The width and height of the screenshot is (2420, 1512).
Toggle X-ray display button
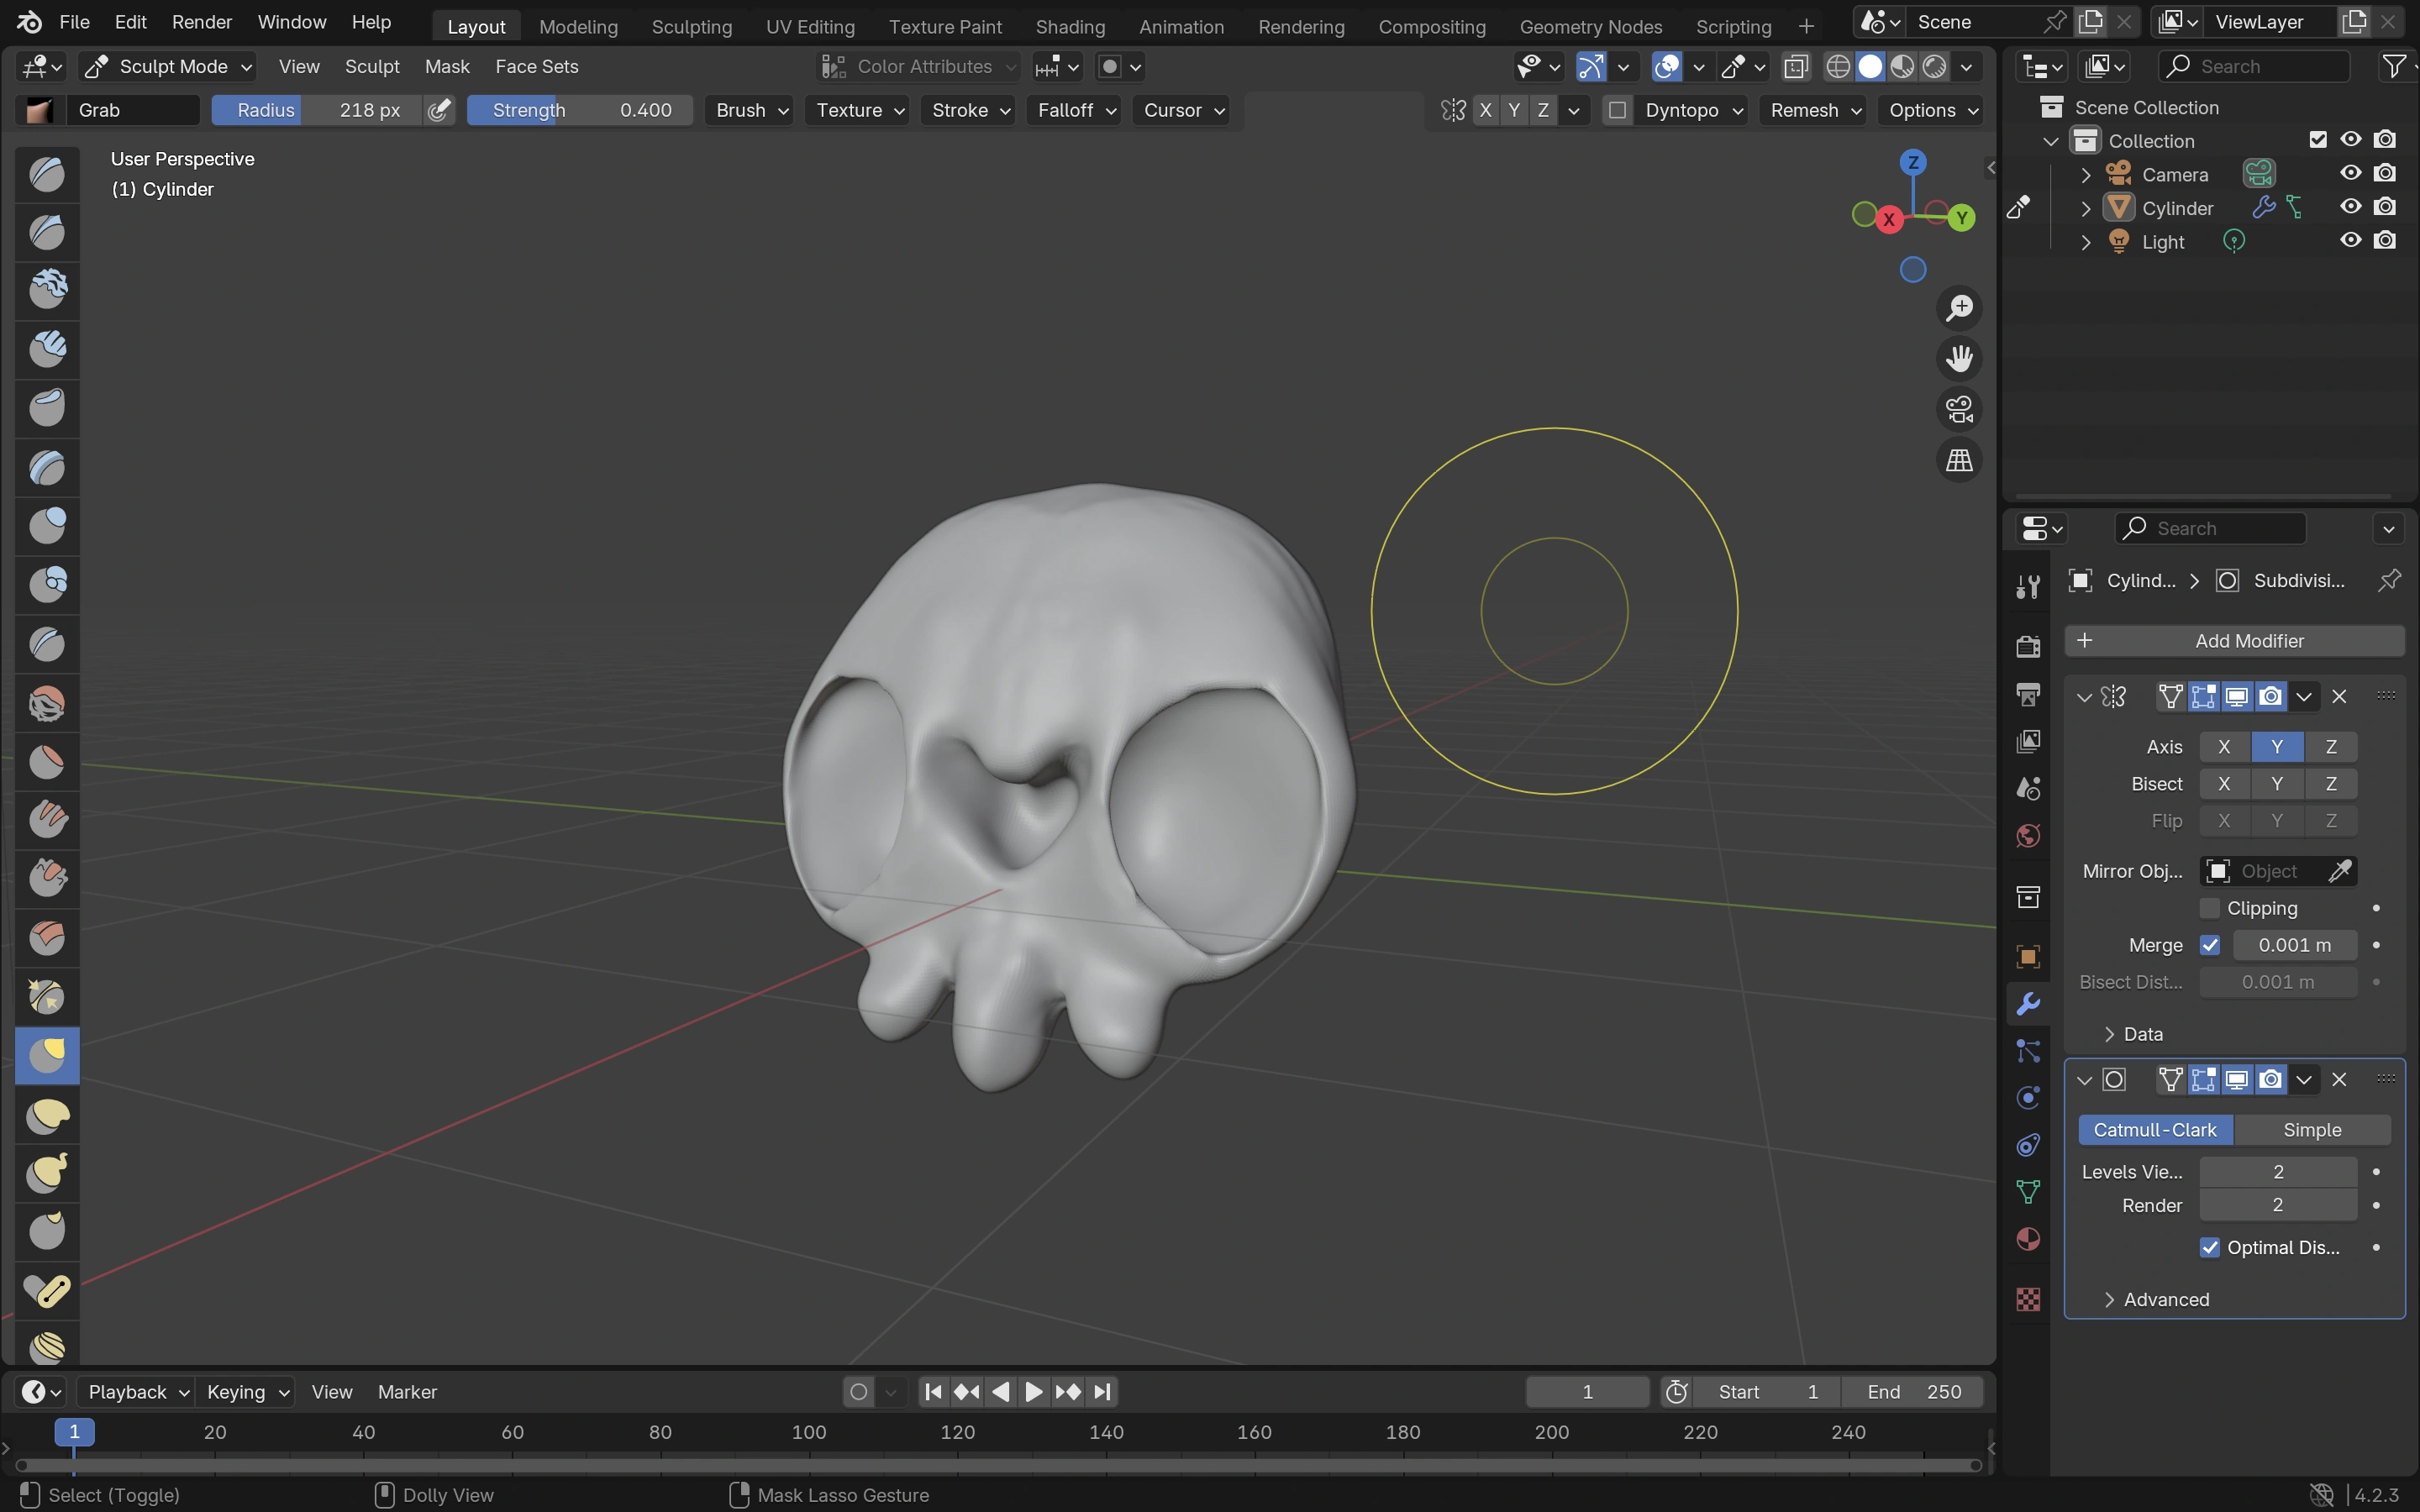1796,67
